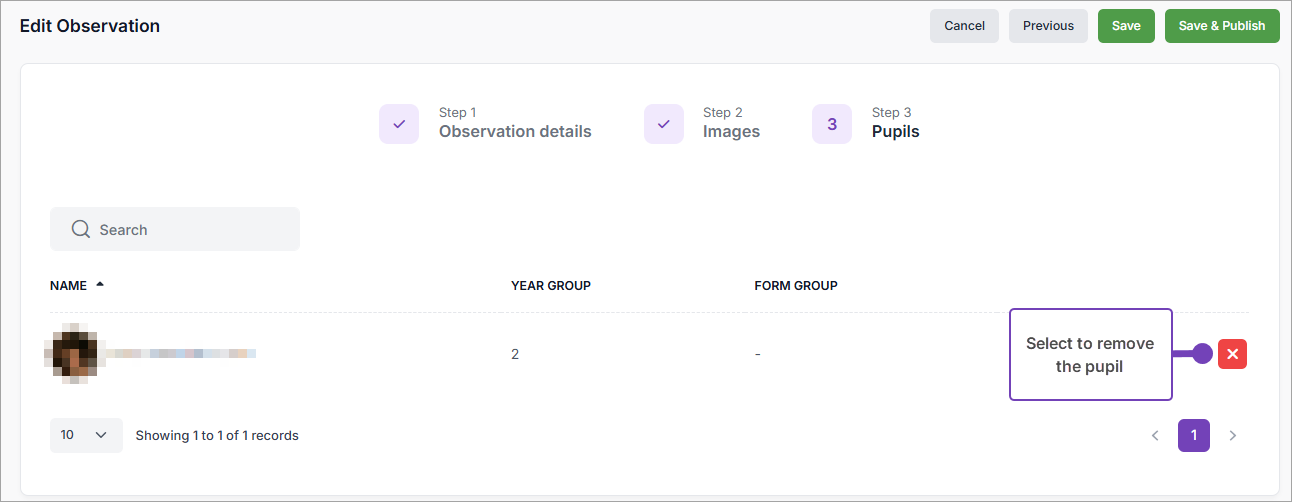The height and width of the screenshot is (502, 1292).
Task: Go to next page using right chevron
Action: click(x=1233, y=436)
